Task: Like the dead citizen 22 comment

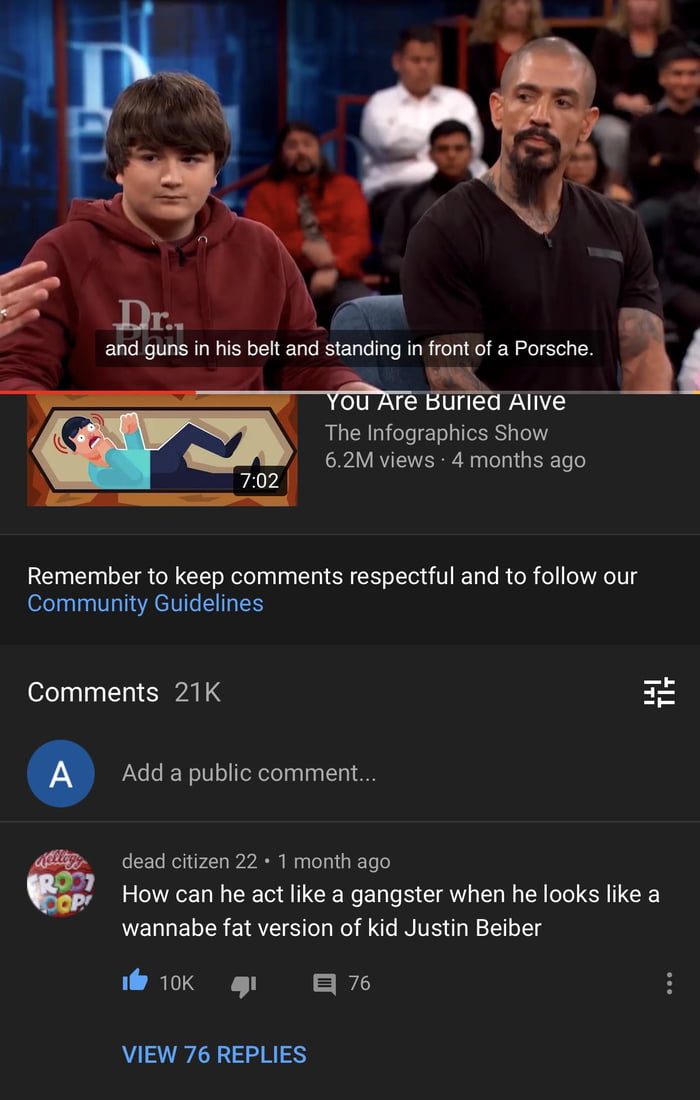Action: point(135,981)
